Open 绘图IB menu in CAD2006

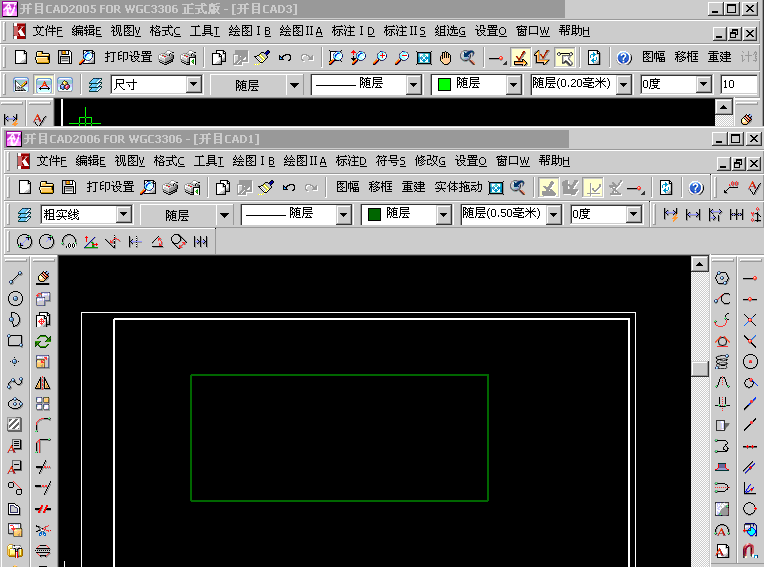253,161
